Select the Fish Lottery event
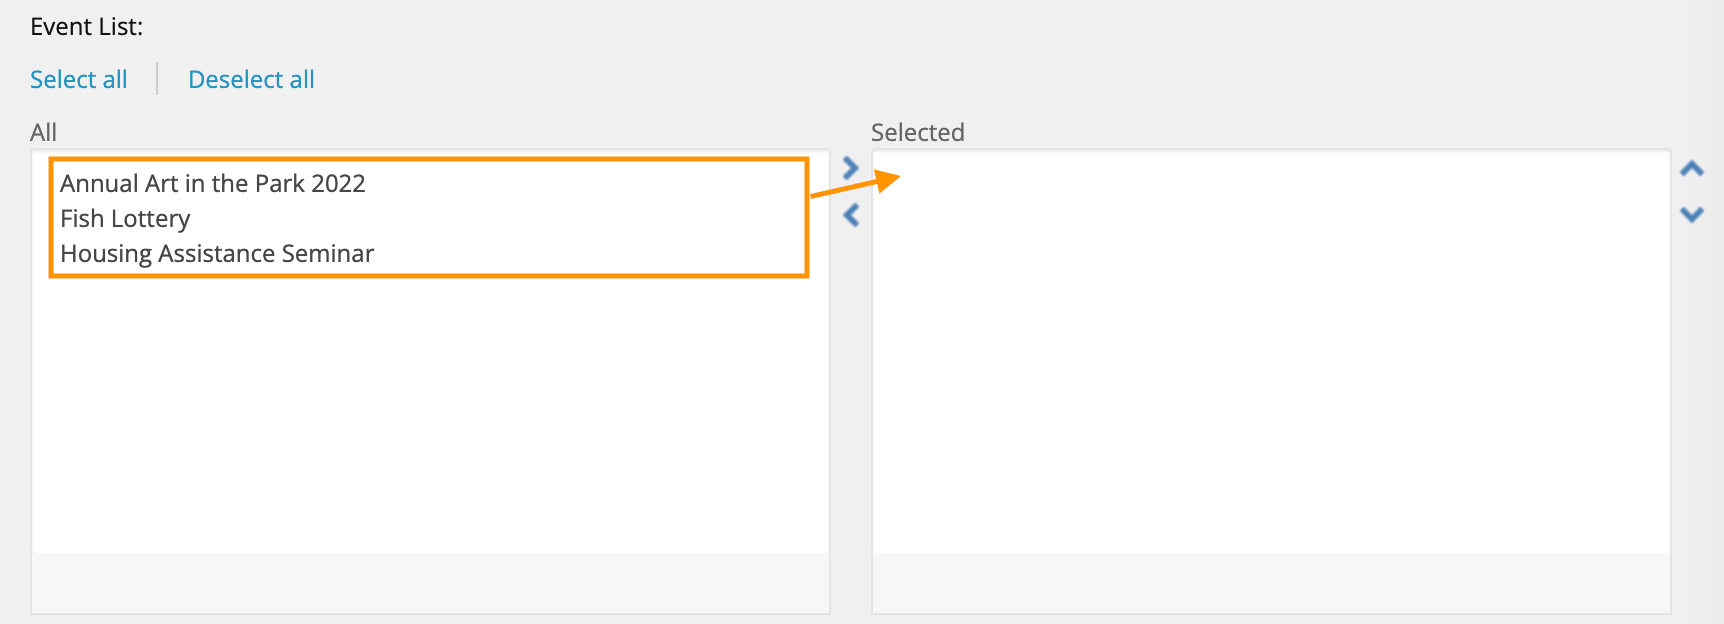 click(x=125, y=219)
